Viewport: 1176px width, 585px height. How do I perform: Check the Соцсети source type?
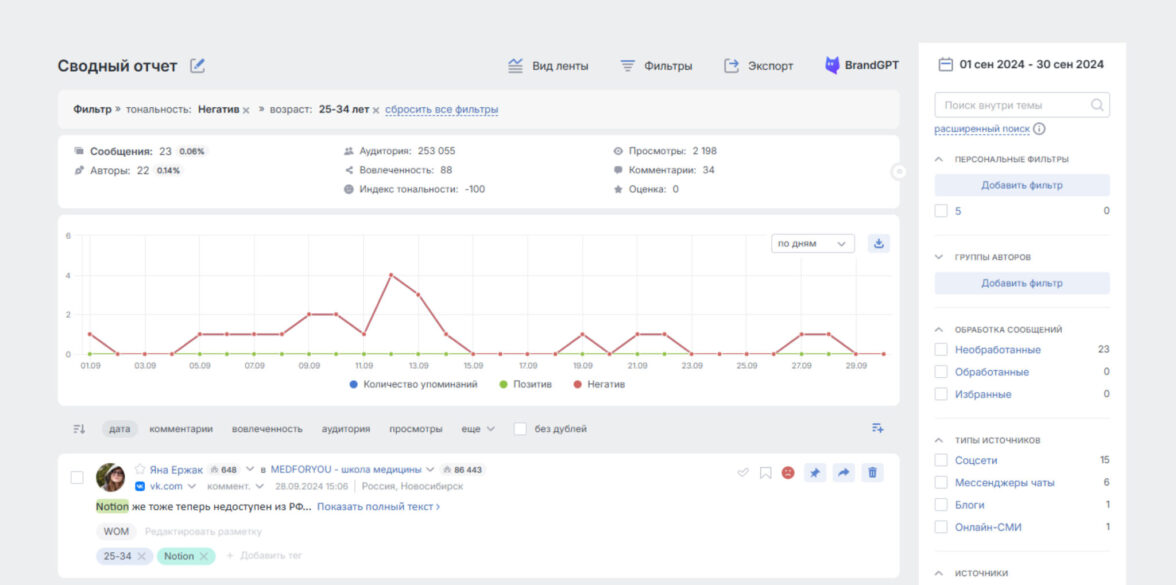coord(941,460)
